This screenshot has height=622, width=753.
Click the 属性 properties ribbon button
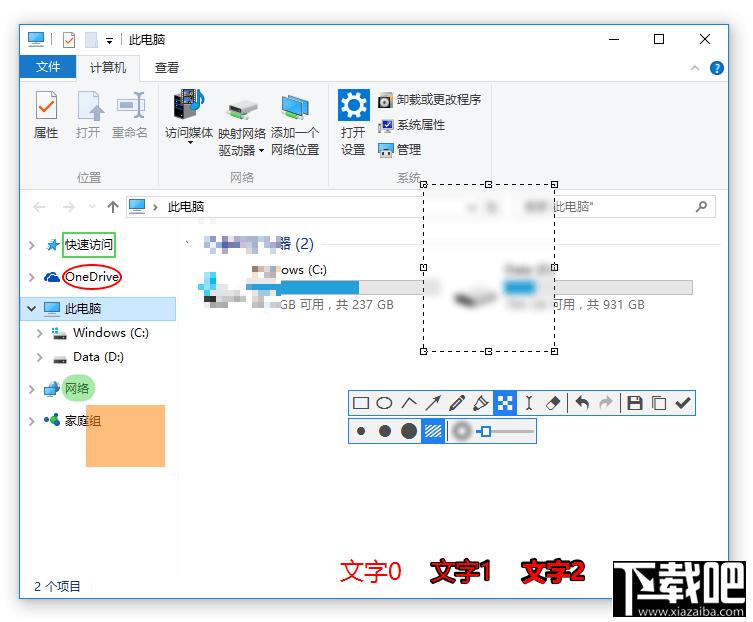[46, 115]
